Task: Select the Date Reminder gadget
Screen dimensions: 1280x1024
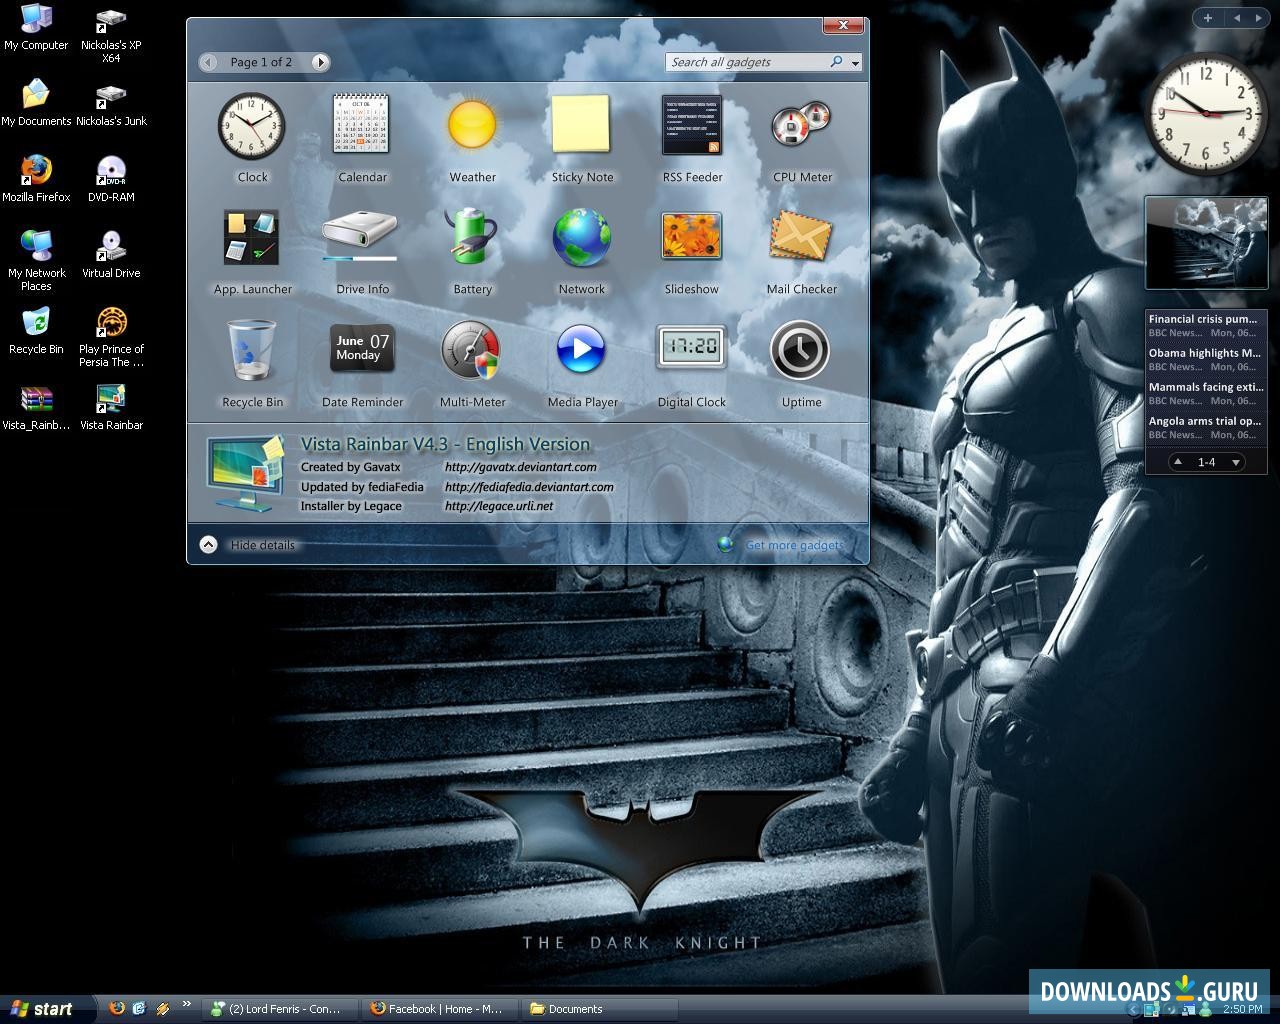Action: 362,349
